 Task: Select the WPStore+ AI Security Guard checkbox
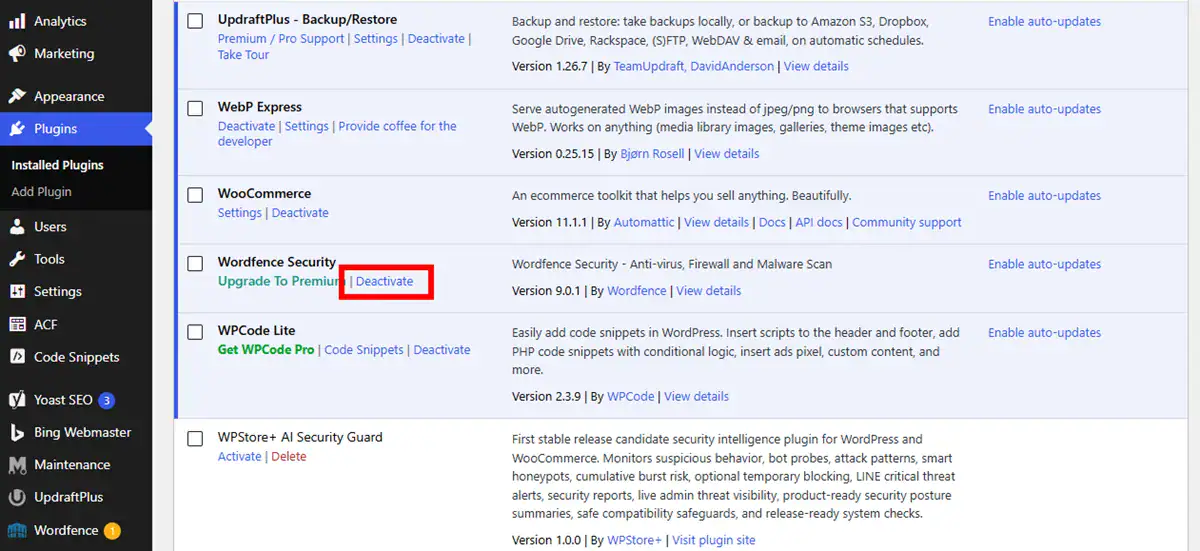point(195,439)
